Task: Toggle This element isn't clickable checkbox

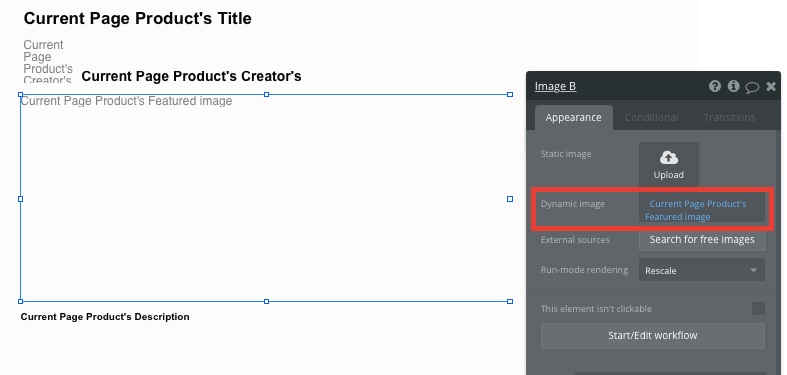Action: 758,308
